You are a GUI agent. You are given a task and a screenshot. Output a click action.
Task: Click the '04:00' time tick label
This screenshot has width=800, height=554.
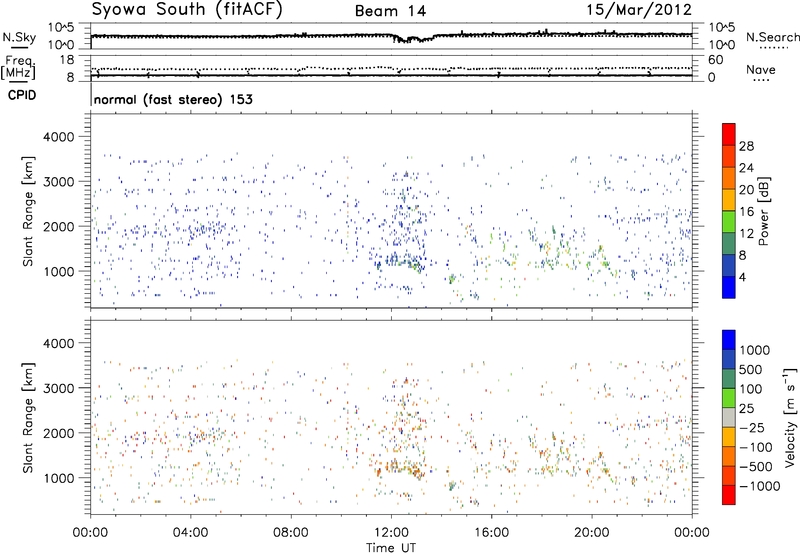point(190,533)
